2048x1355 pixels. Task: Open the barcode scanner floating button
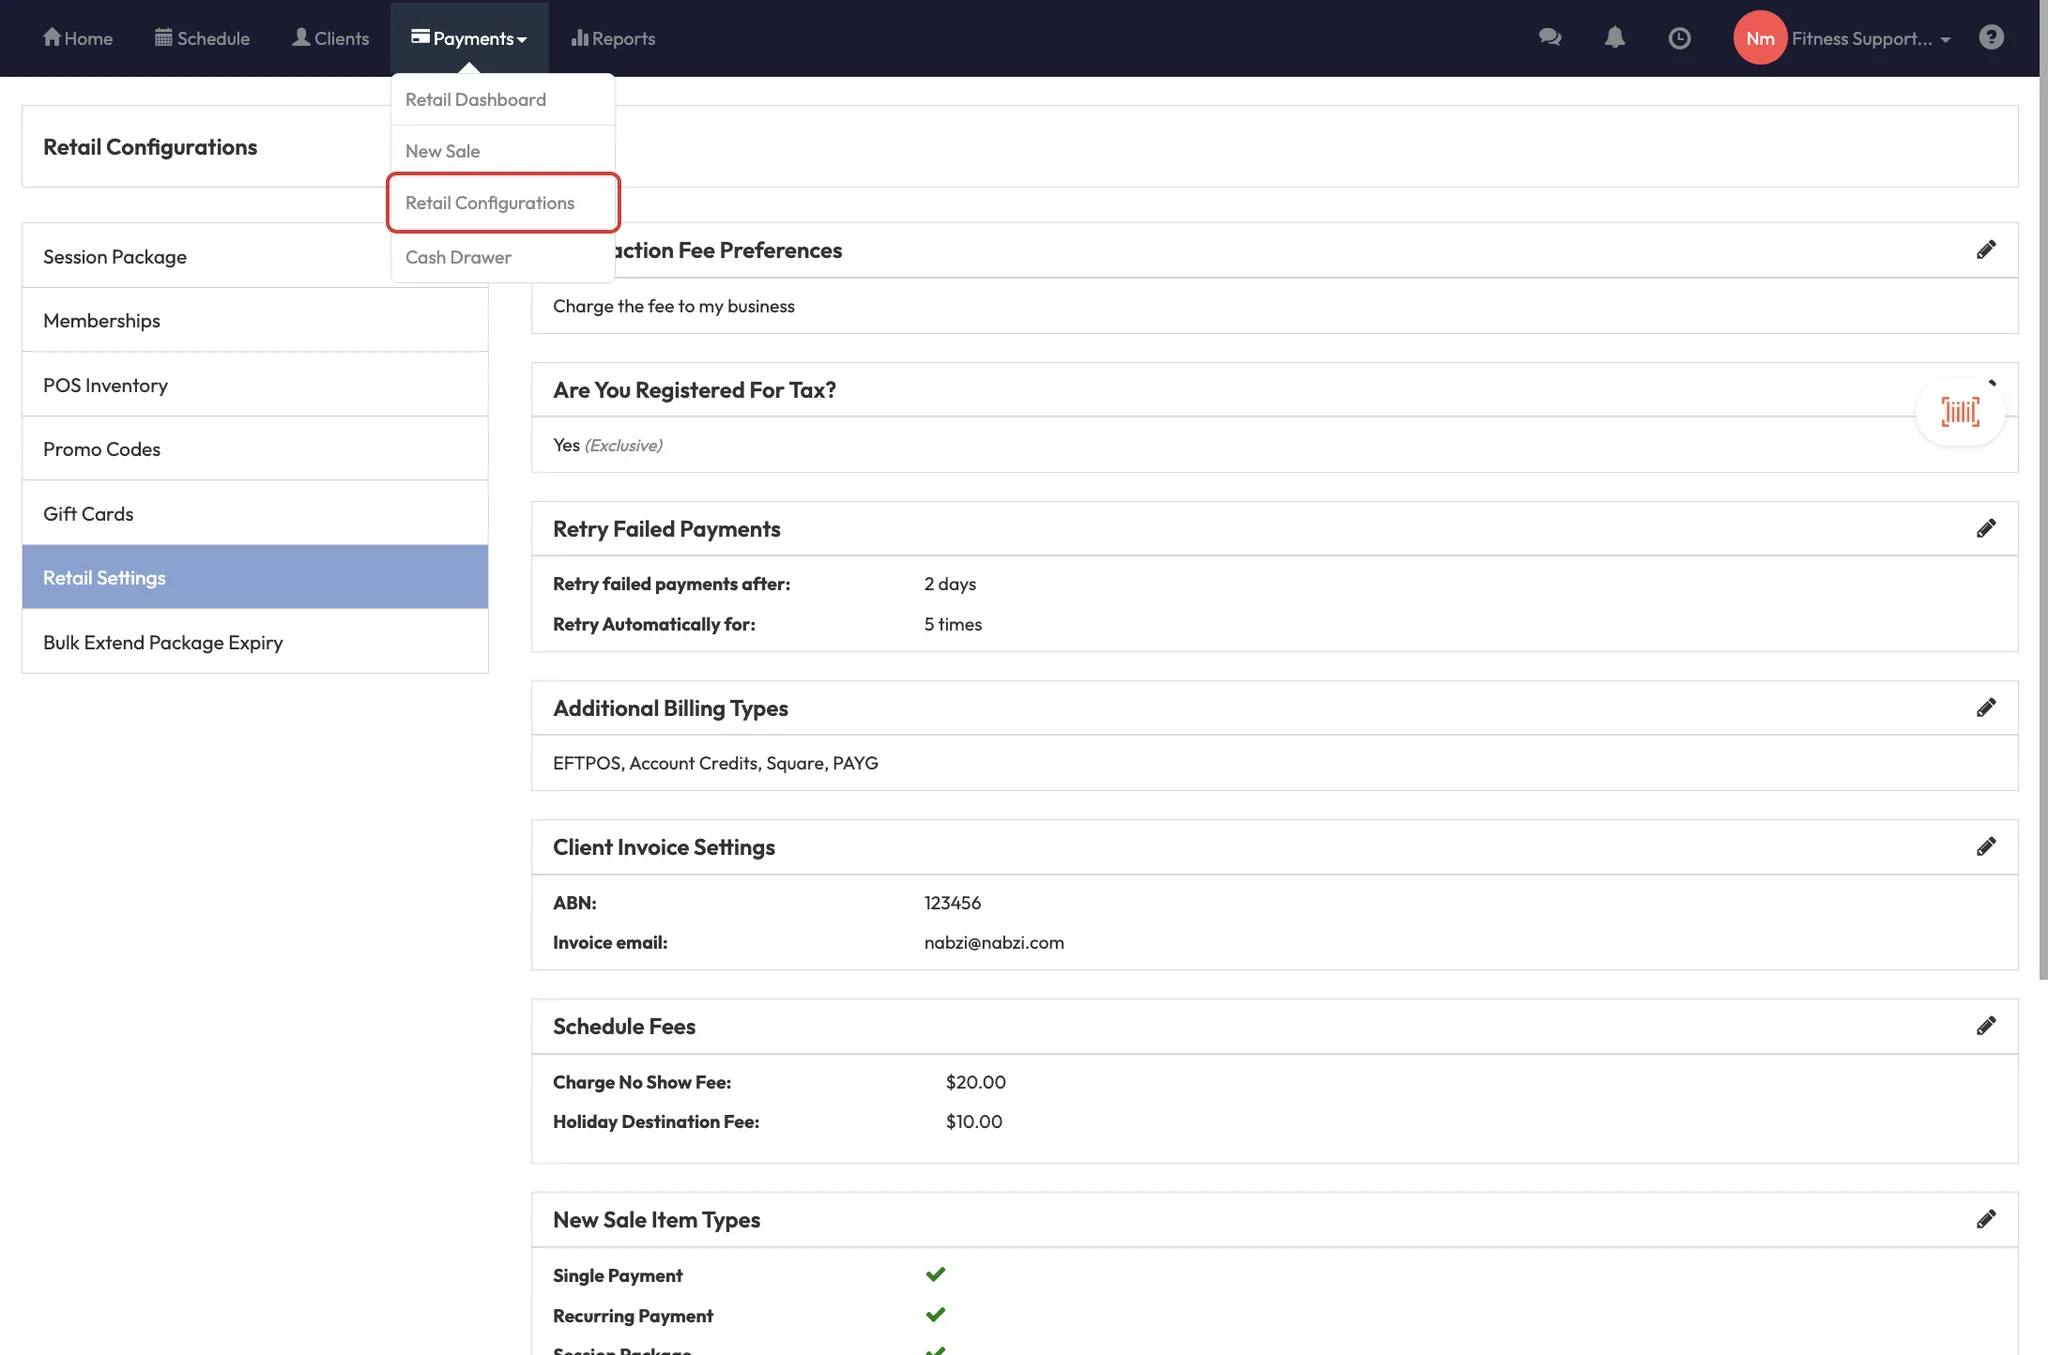[1959, 412]
